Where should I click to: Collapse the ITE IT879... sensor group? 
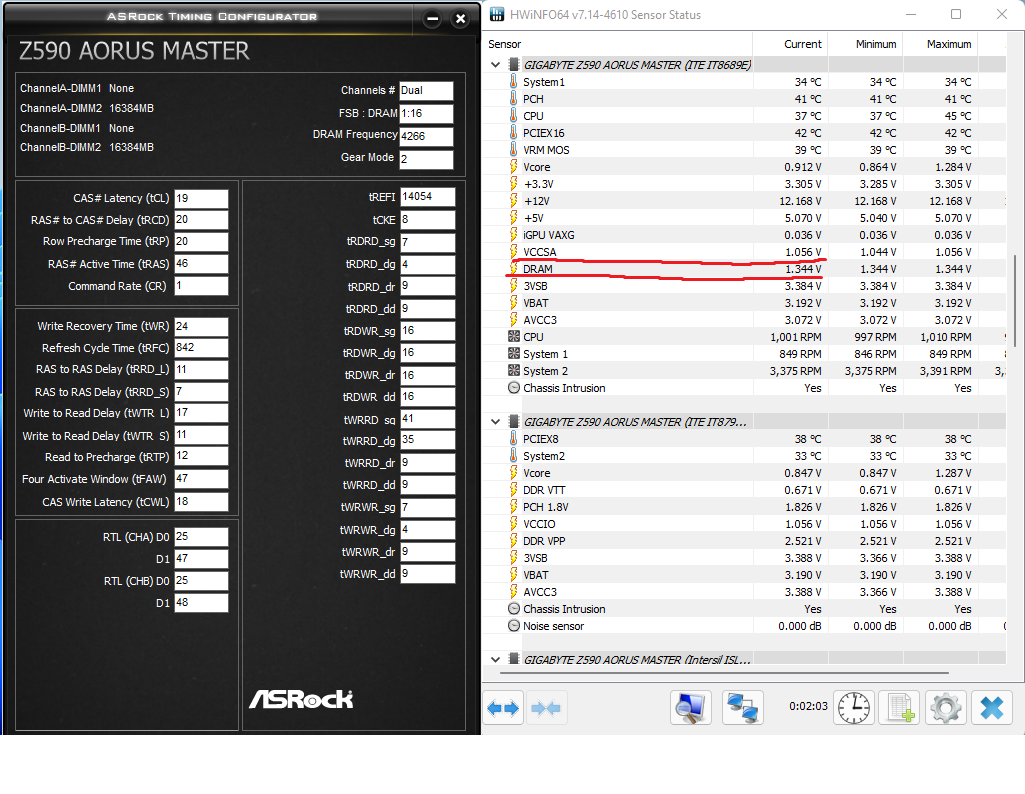496,422
